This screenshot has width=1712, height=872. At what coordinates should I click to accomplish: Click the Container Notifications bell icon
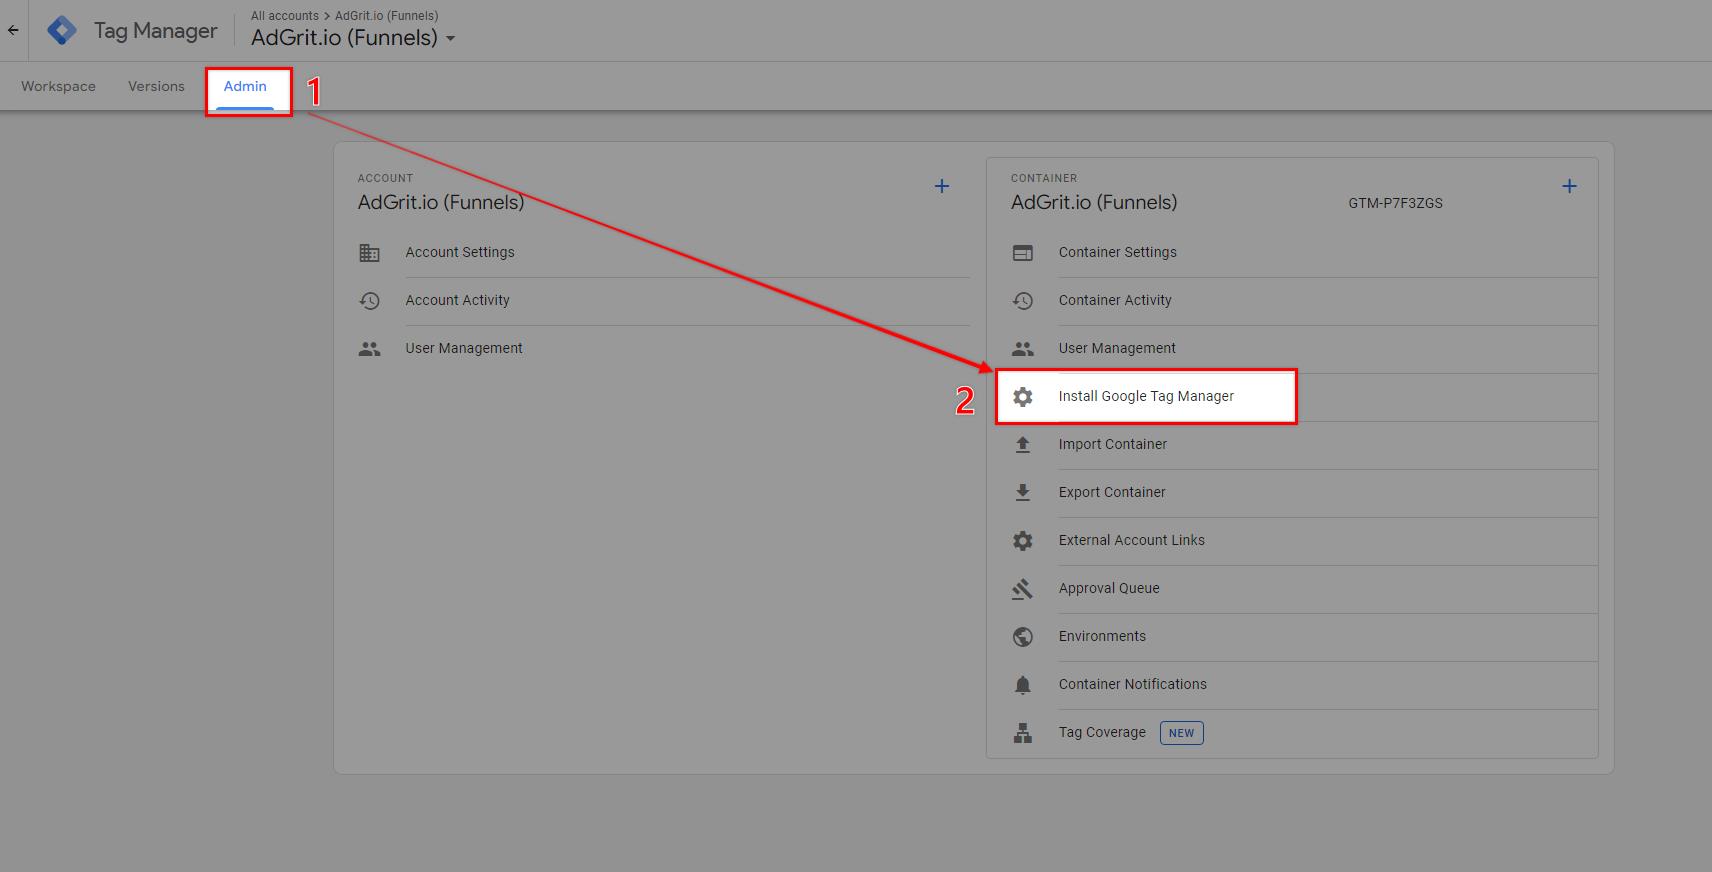[1022, 685]
